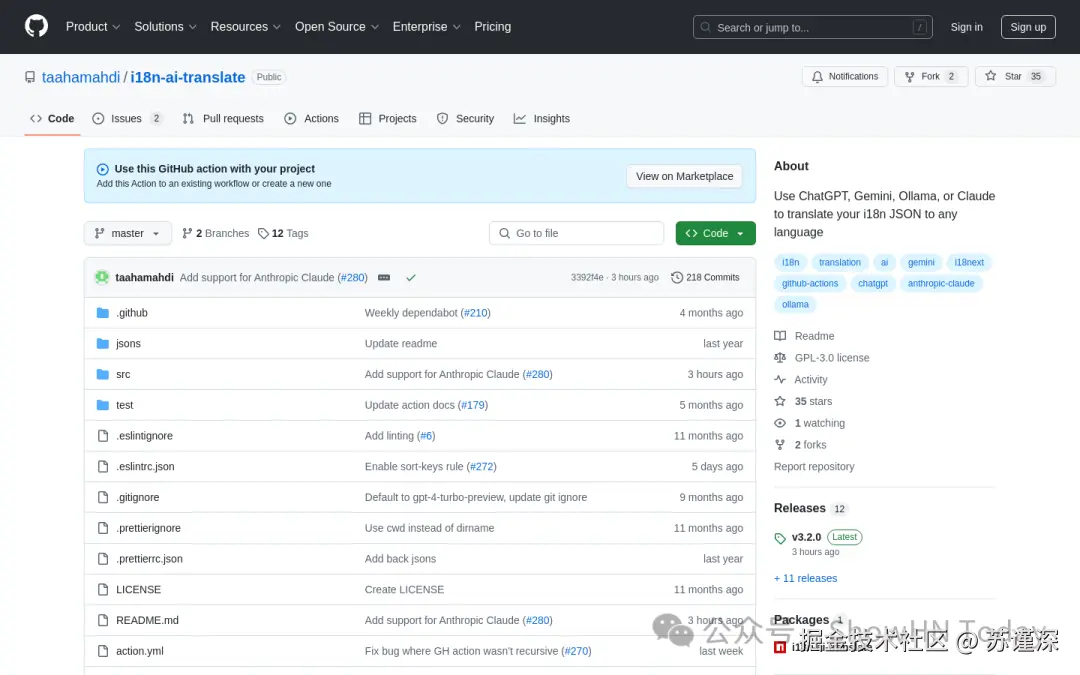Click the Readme book icon
Screen dimensions: 1080x675
[780, 336]
